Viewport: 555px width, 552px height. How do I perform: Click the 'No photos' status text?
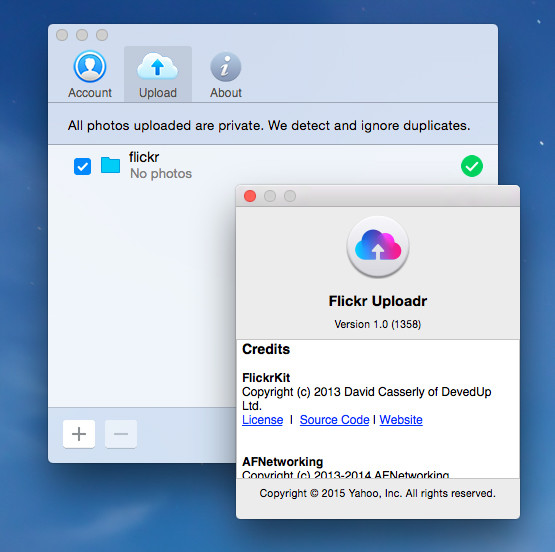pyautogui.click(x=161, y=173)
